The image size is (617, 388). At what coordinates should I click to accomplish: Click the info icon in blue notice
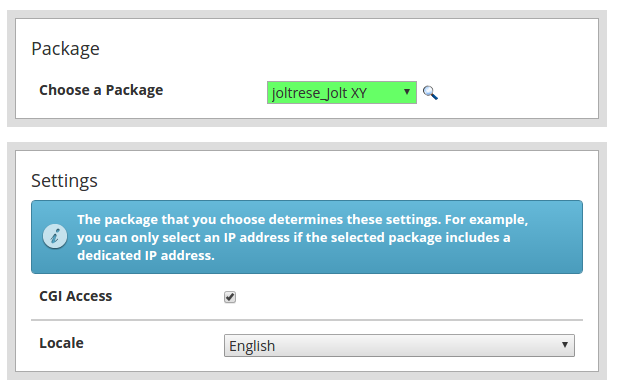[x=55, y=236]
